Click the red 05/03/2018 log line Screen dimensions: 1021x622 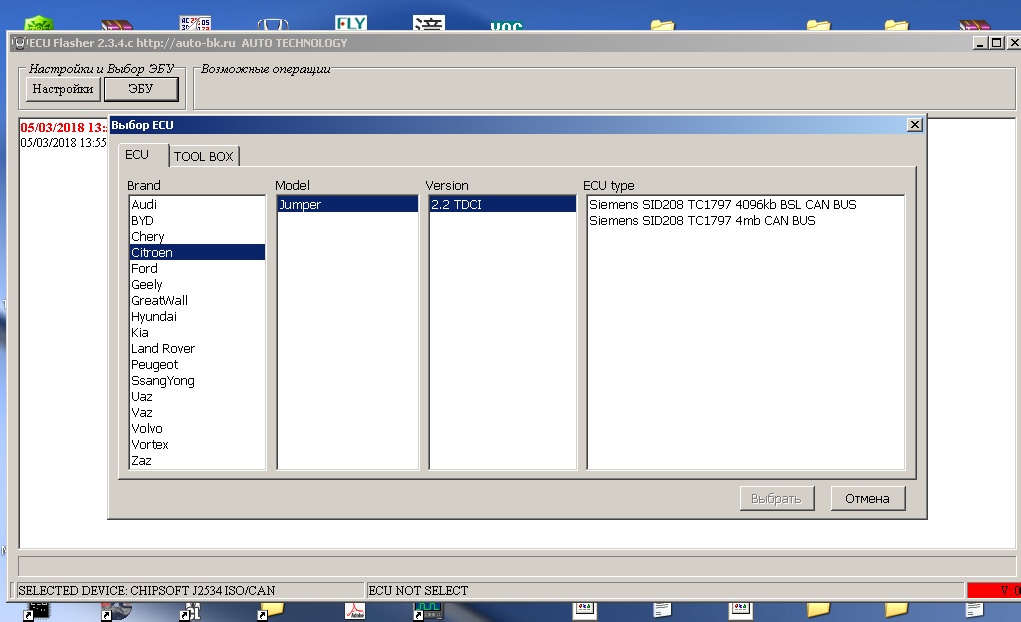[x=63, y=127]
